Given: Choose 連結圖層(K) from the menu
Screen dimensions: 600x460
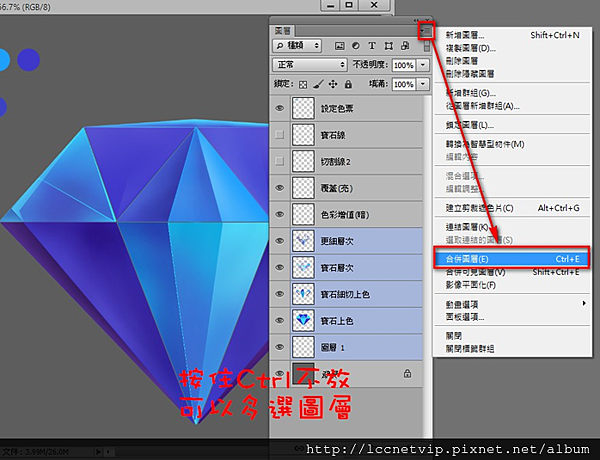Looking at the screenshot, I should pyautogui.click(x=513, y=227).
